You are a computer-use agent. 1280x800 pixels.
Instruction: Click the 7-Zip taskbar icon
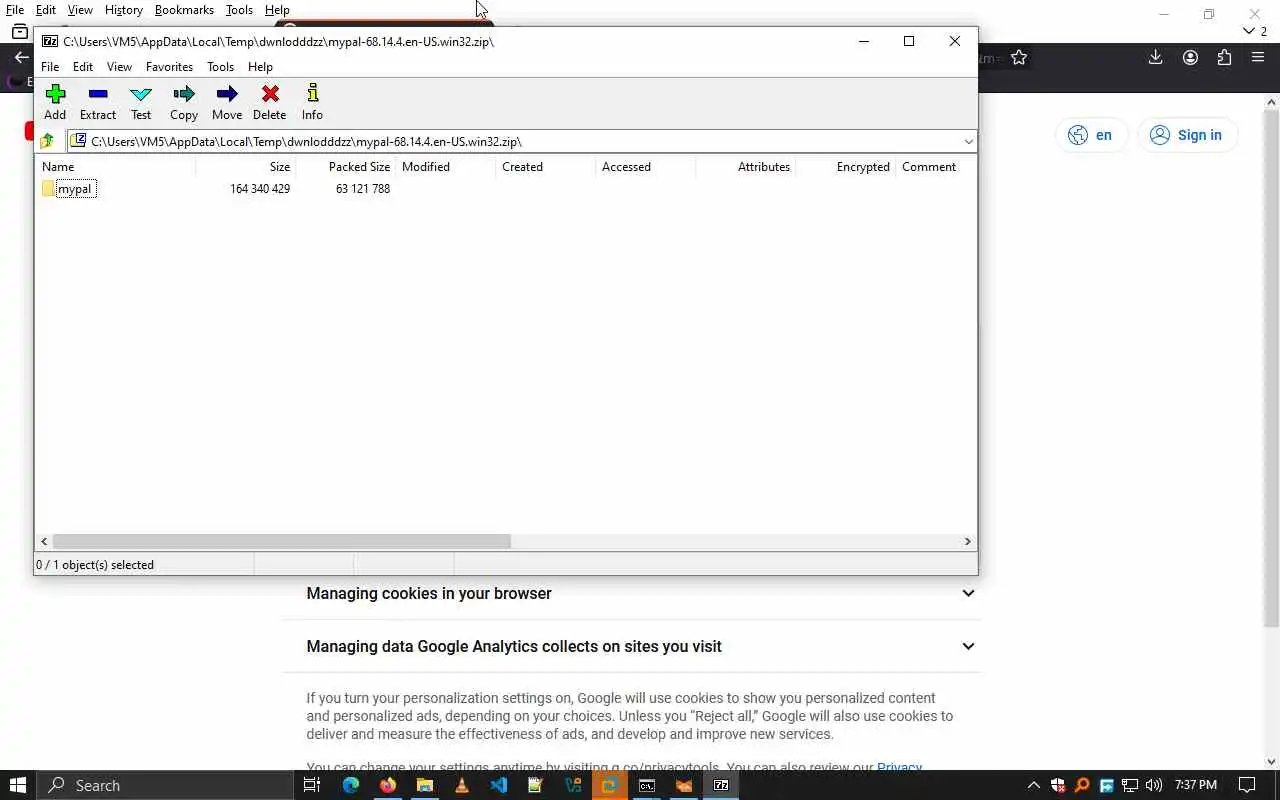click(721, 785)
